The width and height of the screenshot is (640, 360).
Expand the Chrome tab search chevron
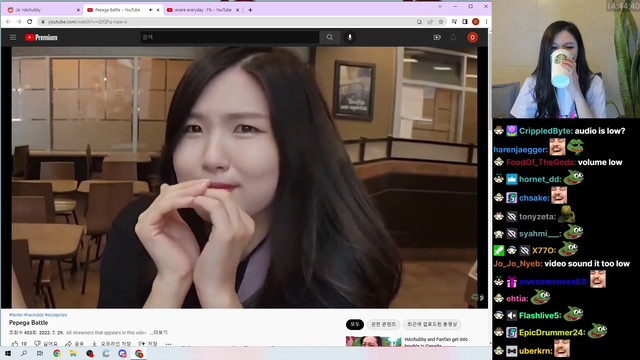[x=440, y=7]
